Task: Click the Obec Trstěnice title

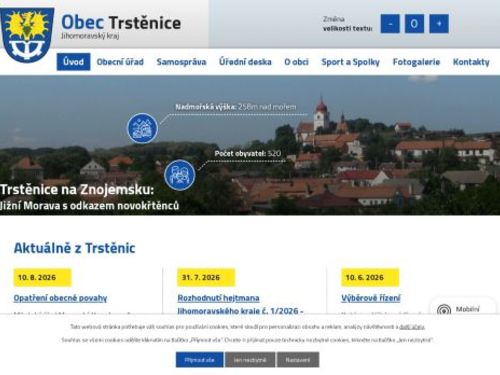Action: [121, 22]
